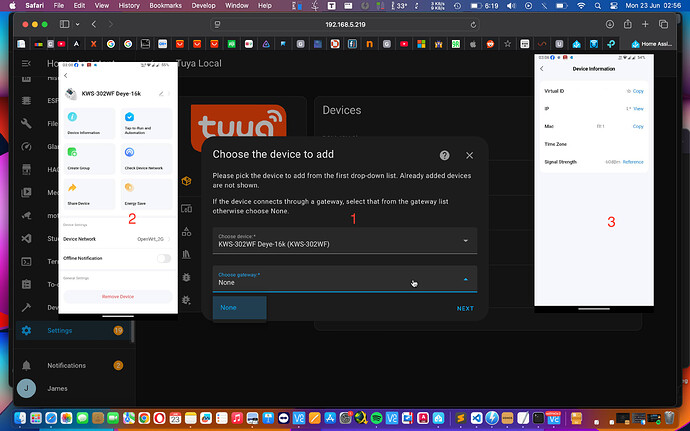Open Settings in Home Assistant sidebar
This screenshot has height=431, width=690.
click(x=60, y=330)
